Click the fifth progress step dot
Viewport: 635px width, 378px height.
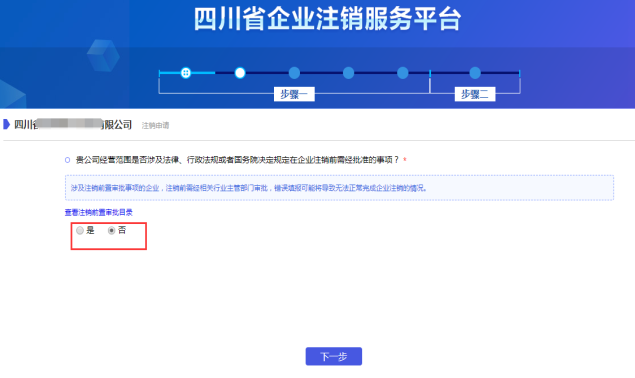[x=403, y=73]
